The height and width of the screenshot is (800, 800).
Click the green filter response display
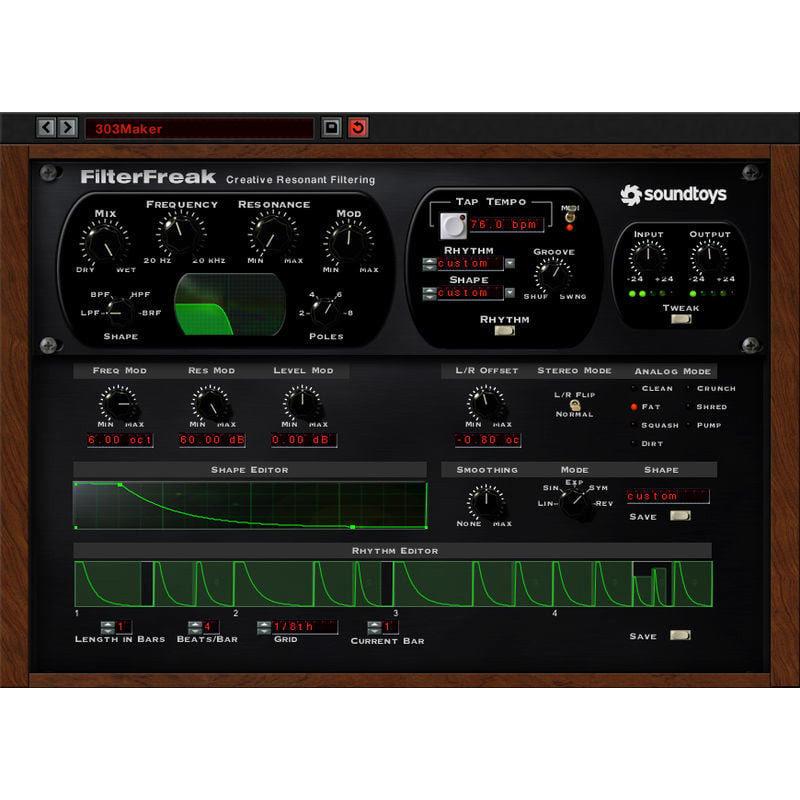pos(230,304)
